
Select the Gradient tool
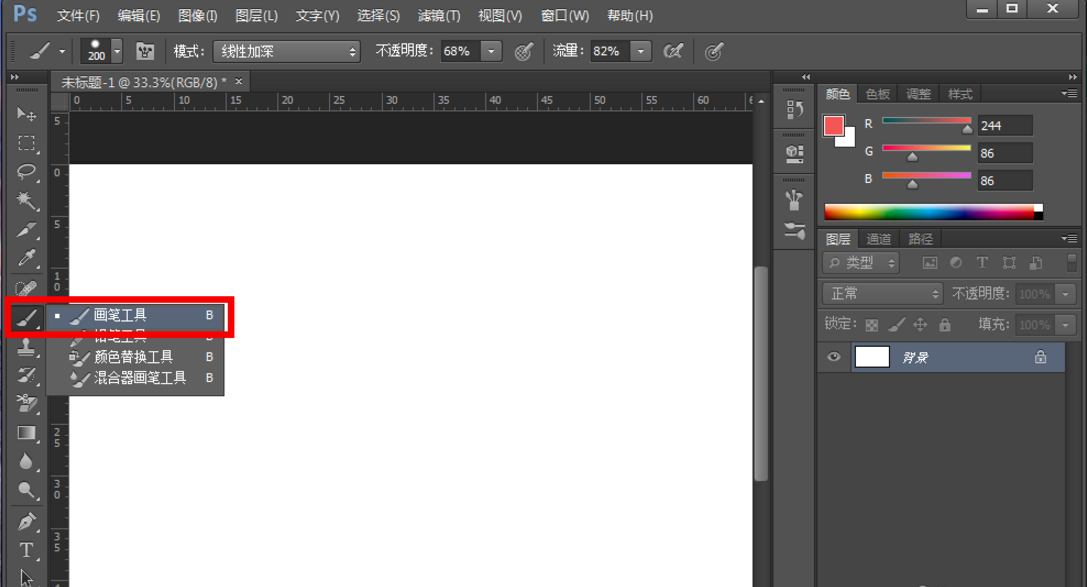coord(26,433)
